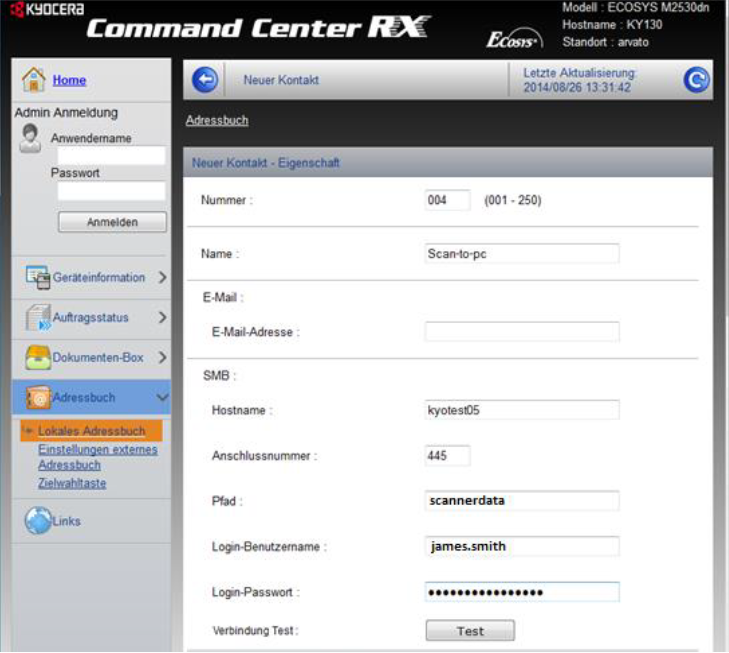Click the Adressbuch book icon
This screenshot has height=653, width=729.
pos(38,397)
